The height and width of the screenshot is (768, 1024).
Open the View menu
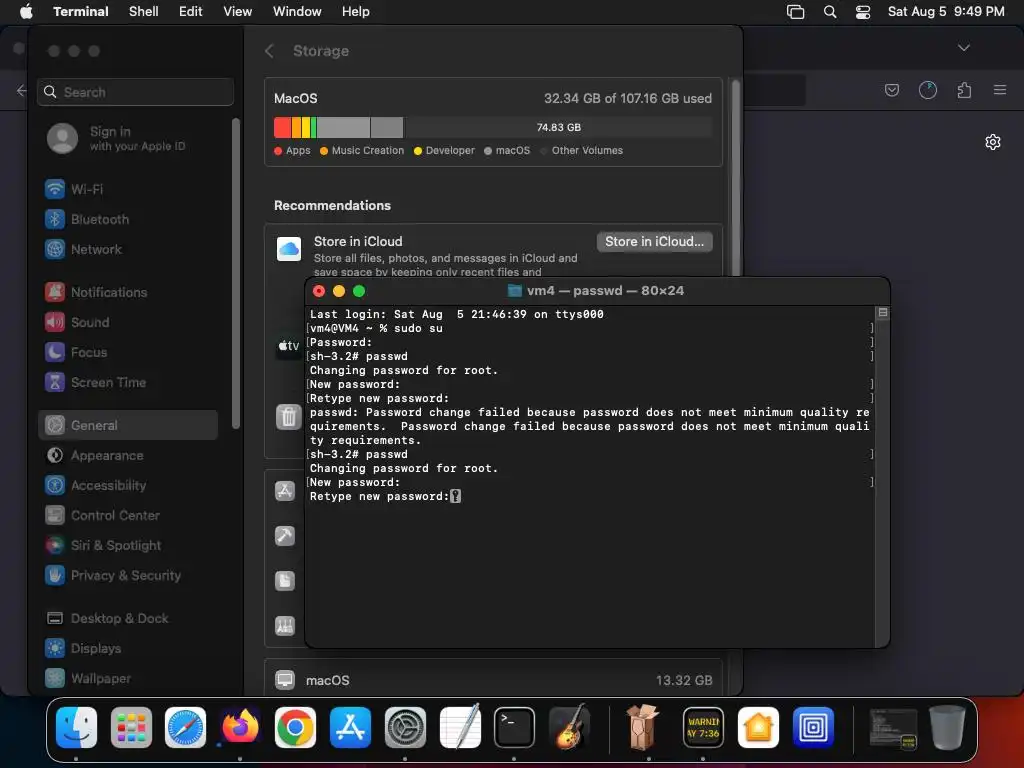tap(238, 11)
